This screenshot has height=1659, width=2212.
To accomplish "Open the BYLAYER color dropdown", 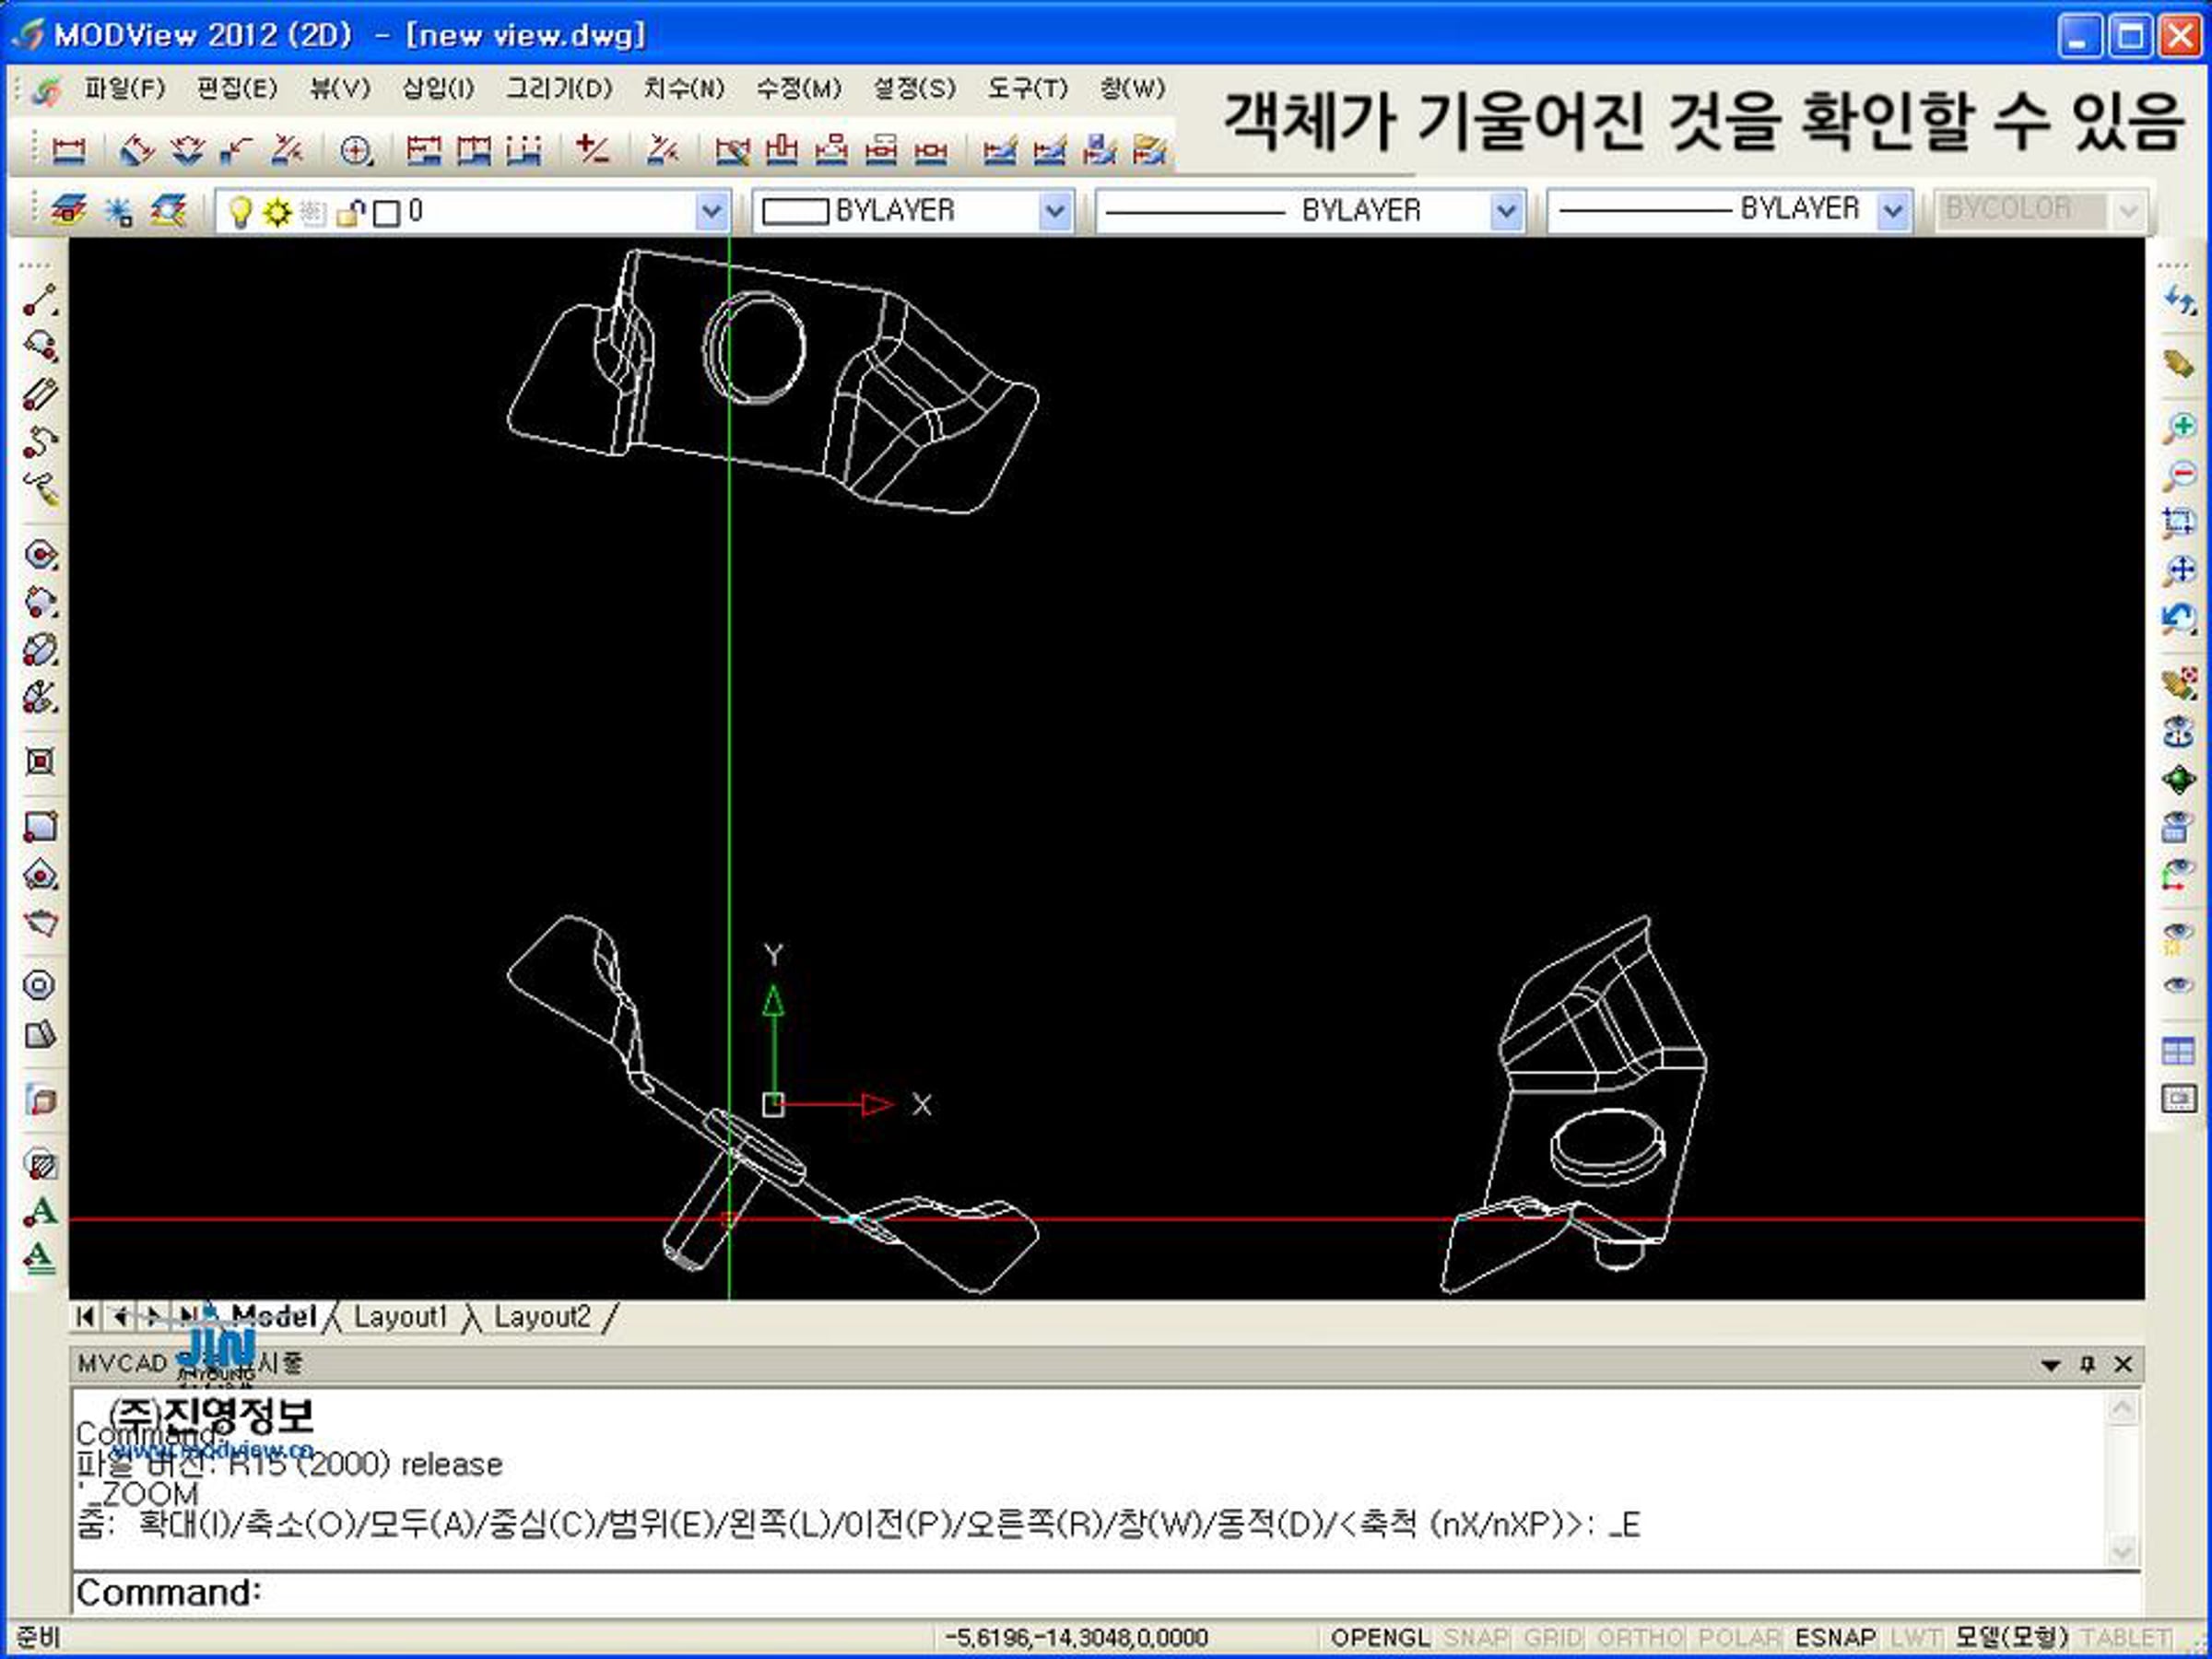I will tap(1054, 211).
